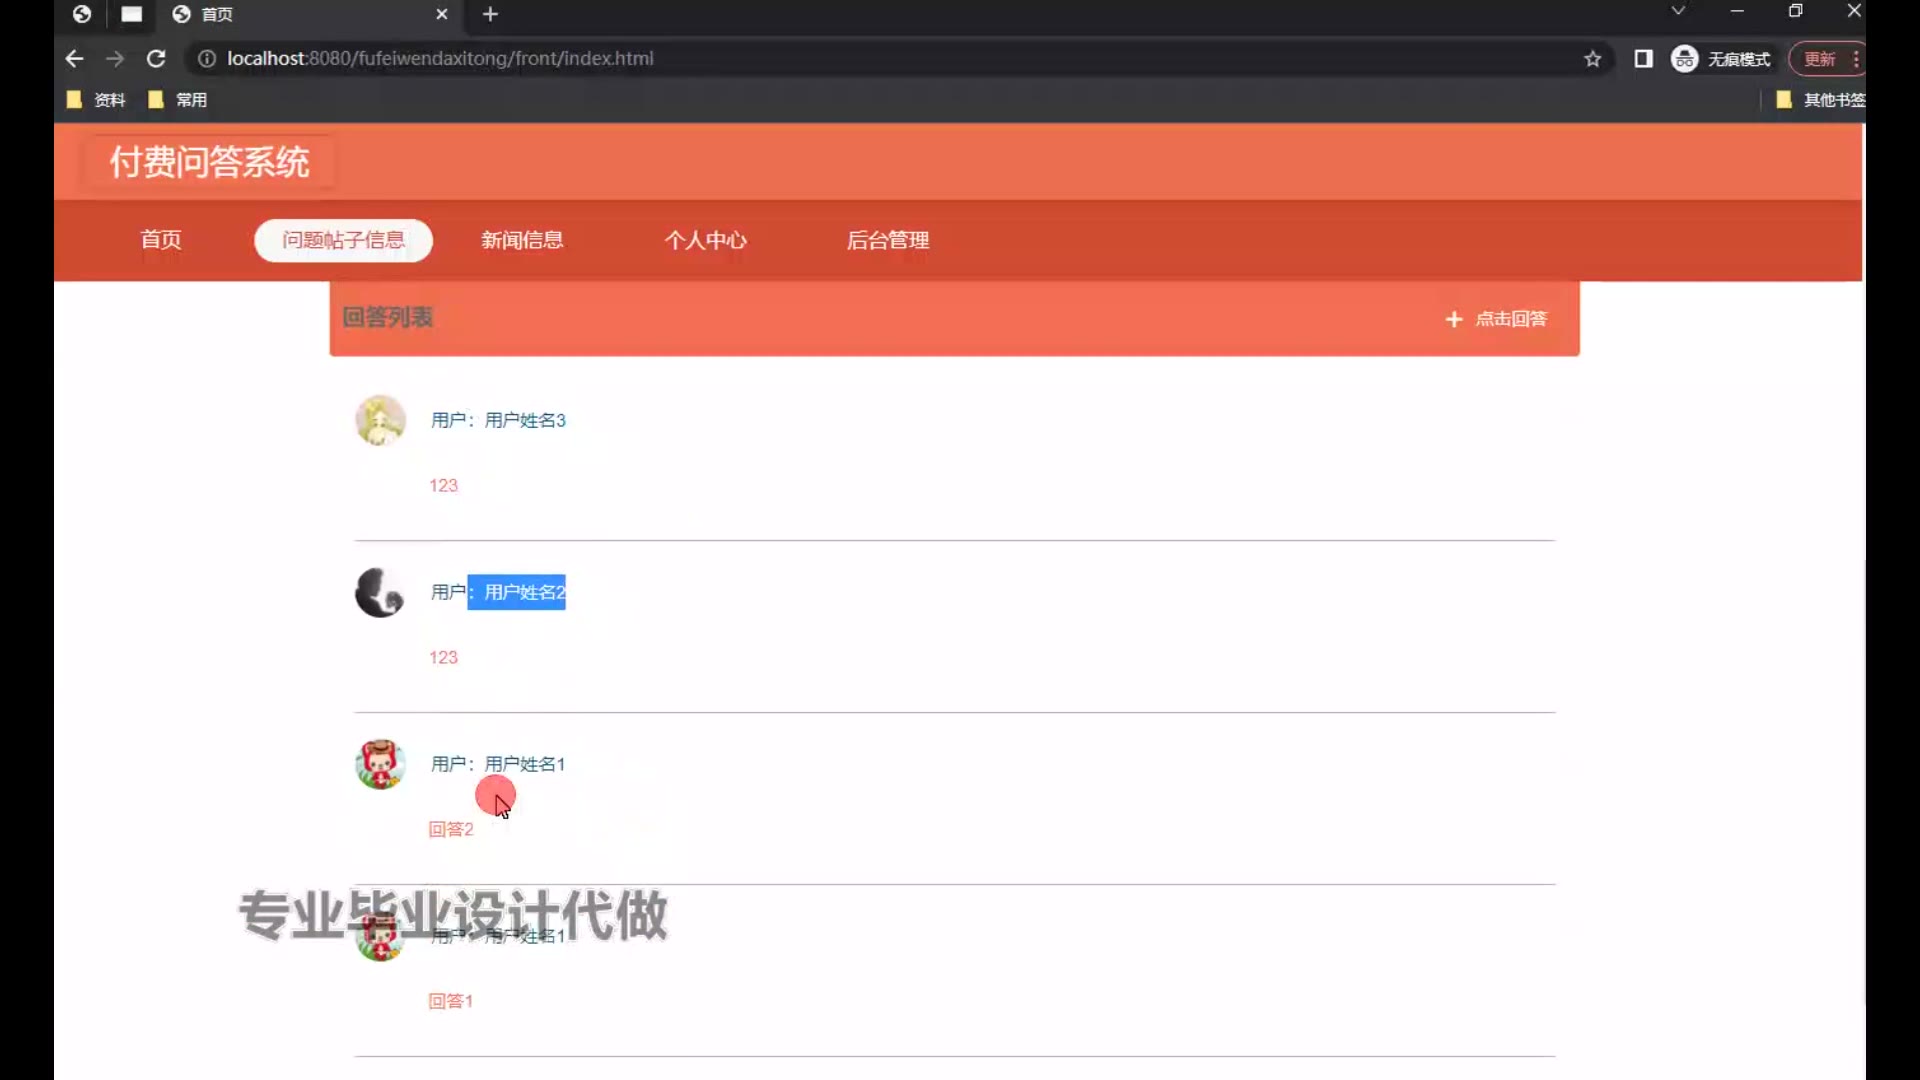Click the site info icon in address bar
Screen dimensions: 1920x1080
(207, 59)
